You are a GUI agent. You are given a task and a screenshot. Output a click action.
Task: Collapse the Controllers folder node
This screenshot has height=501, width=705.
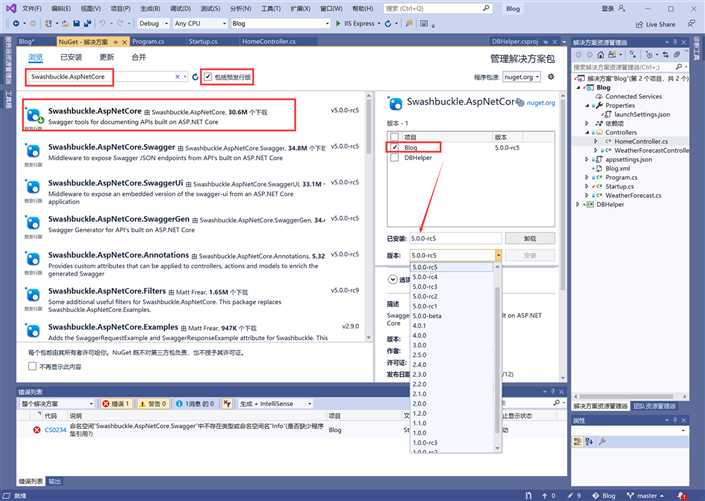click(x=587, y=132)
